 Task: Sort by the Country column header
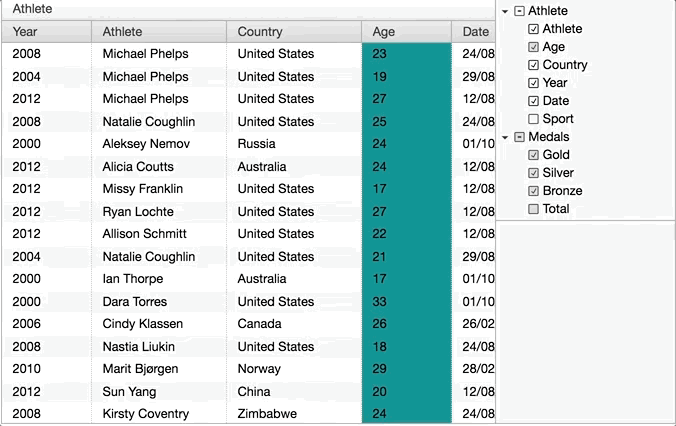[x=294, y=31]
